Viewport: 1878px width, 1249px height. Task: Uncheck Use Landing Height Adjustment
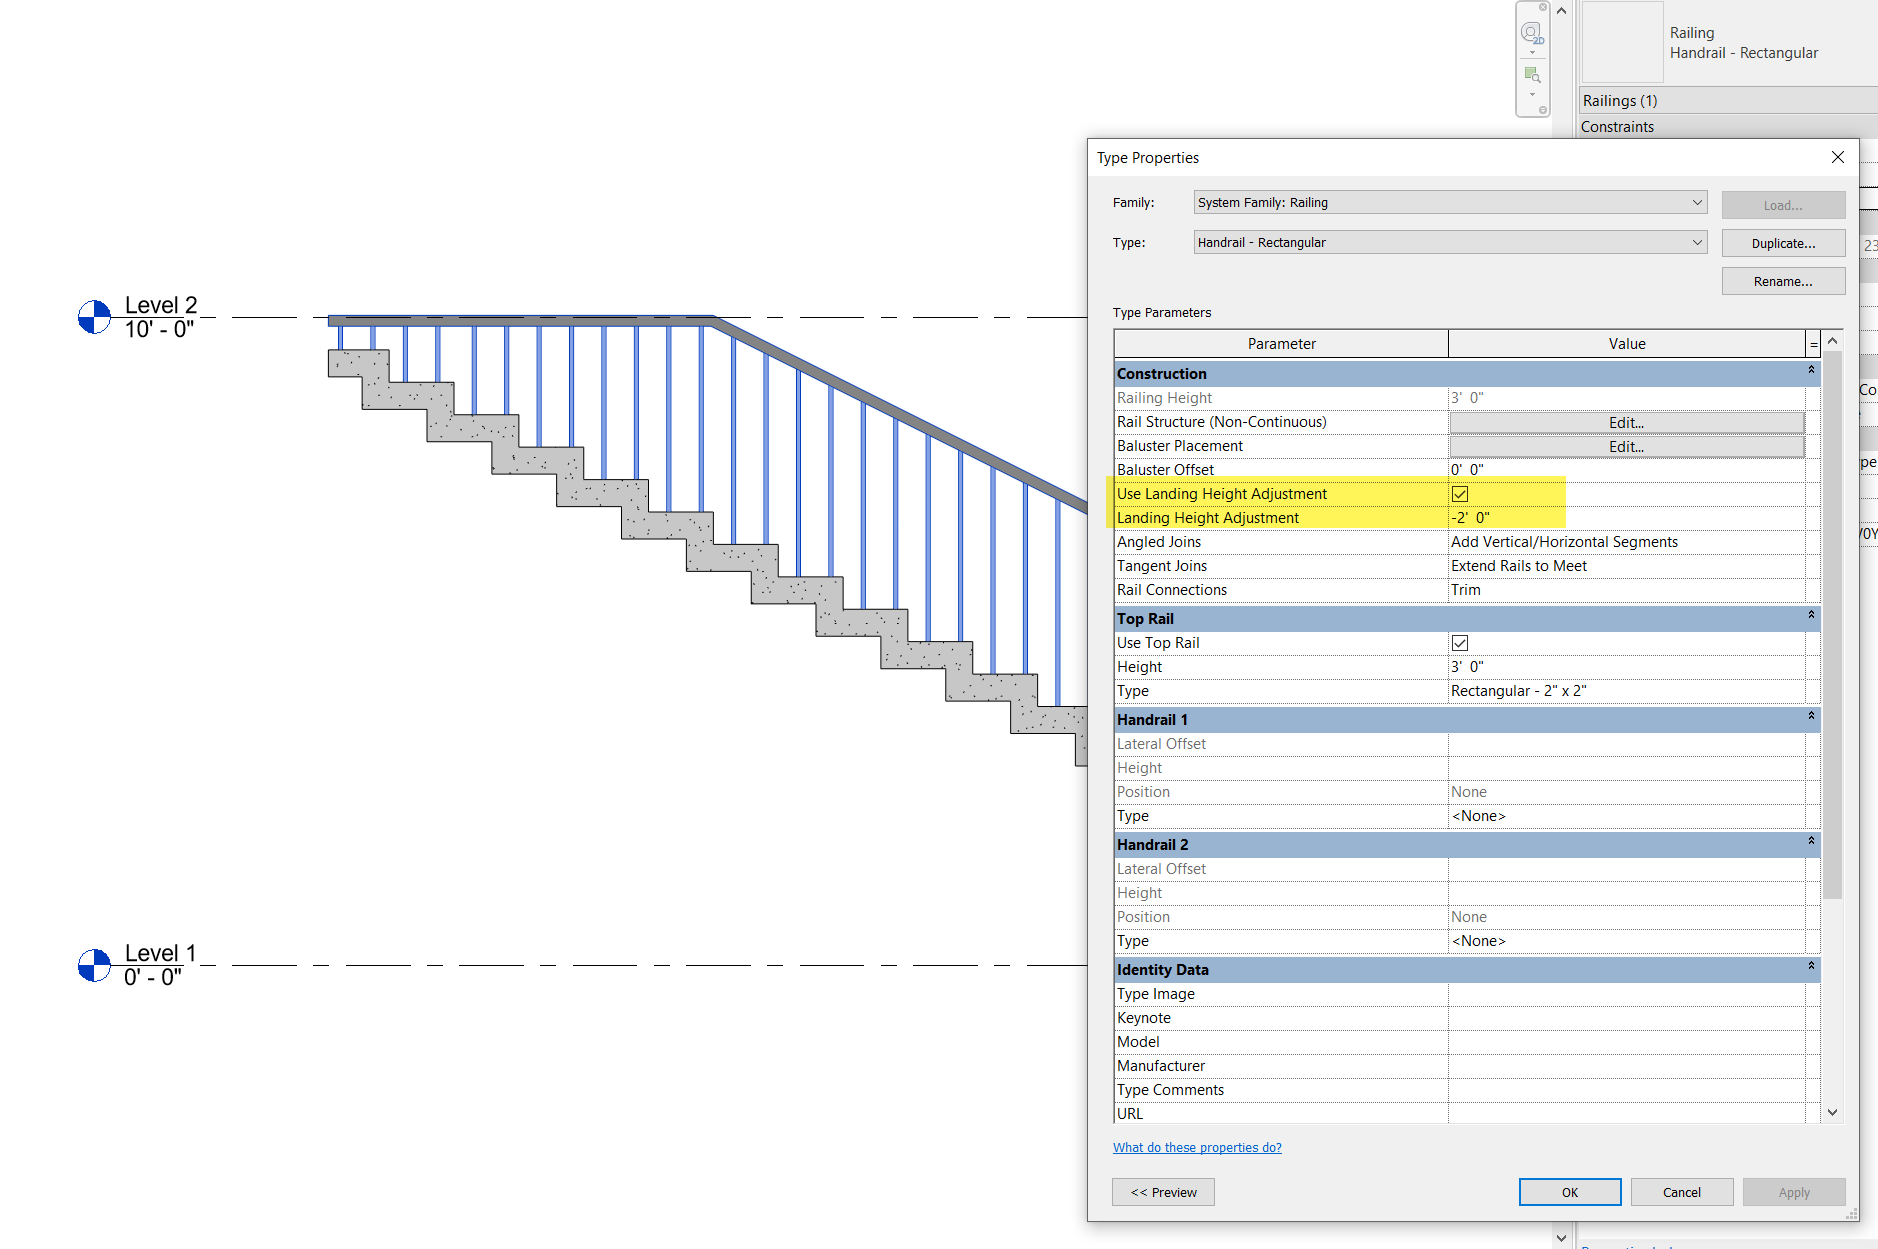[x=1461, y=493]
